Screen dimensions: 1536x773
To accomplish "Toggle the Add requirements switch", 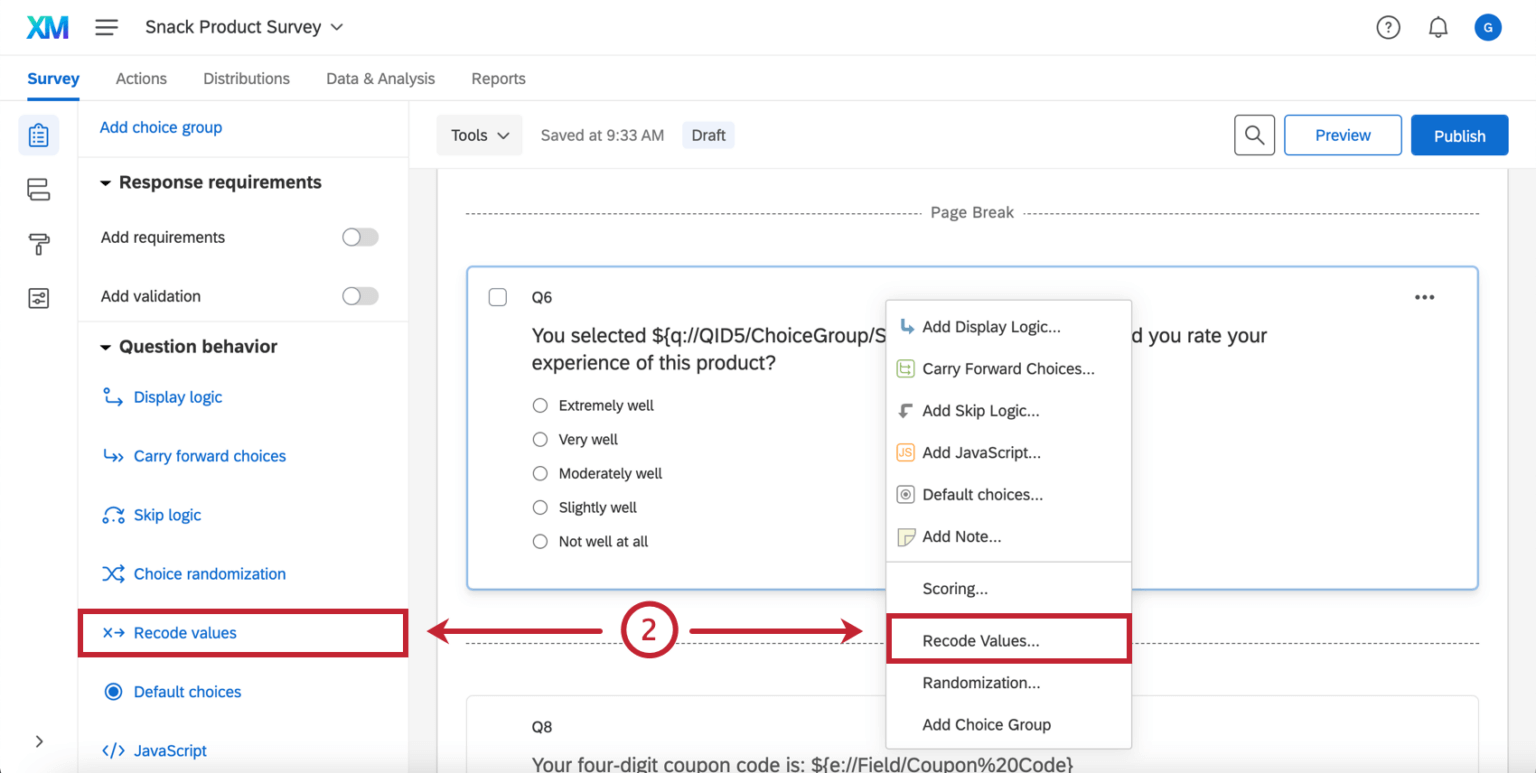I will tap(360, 237).
